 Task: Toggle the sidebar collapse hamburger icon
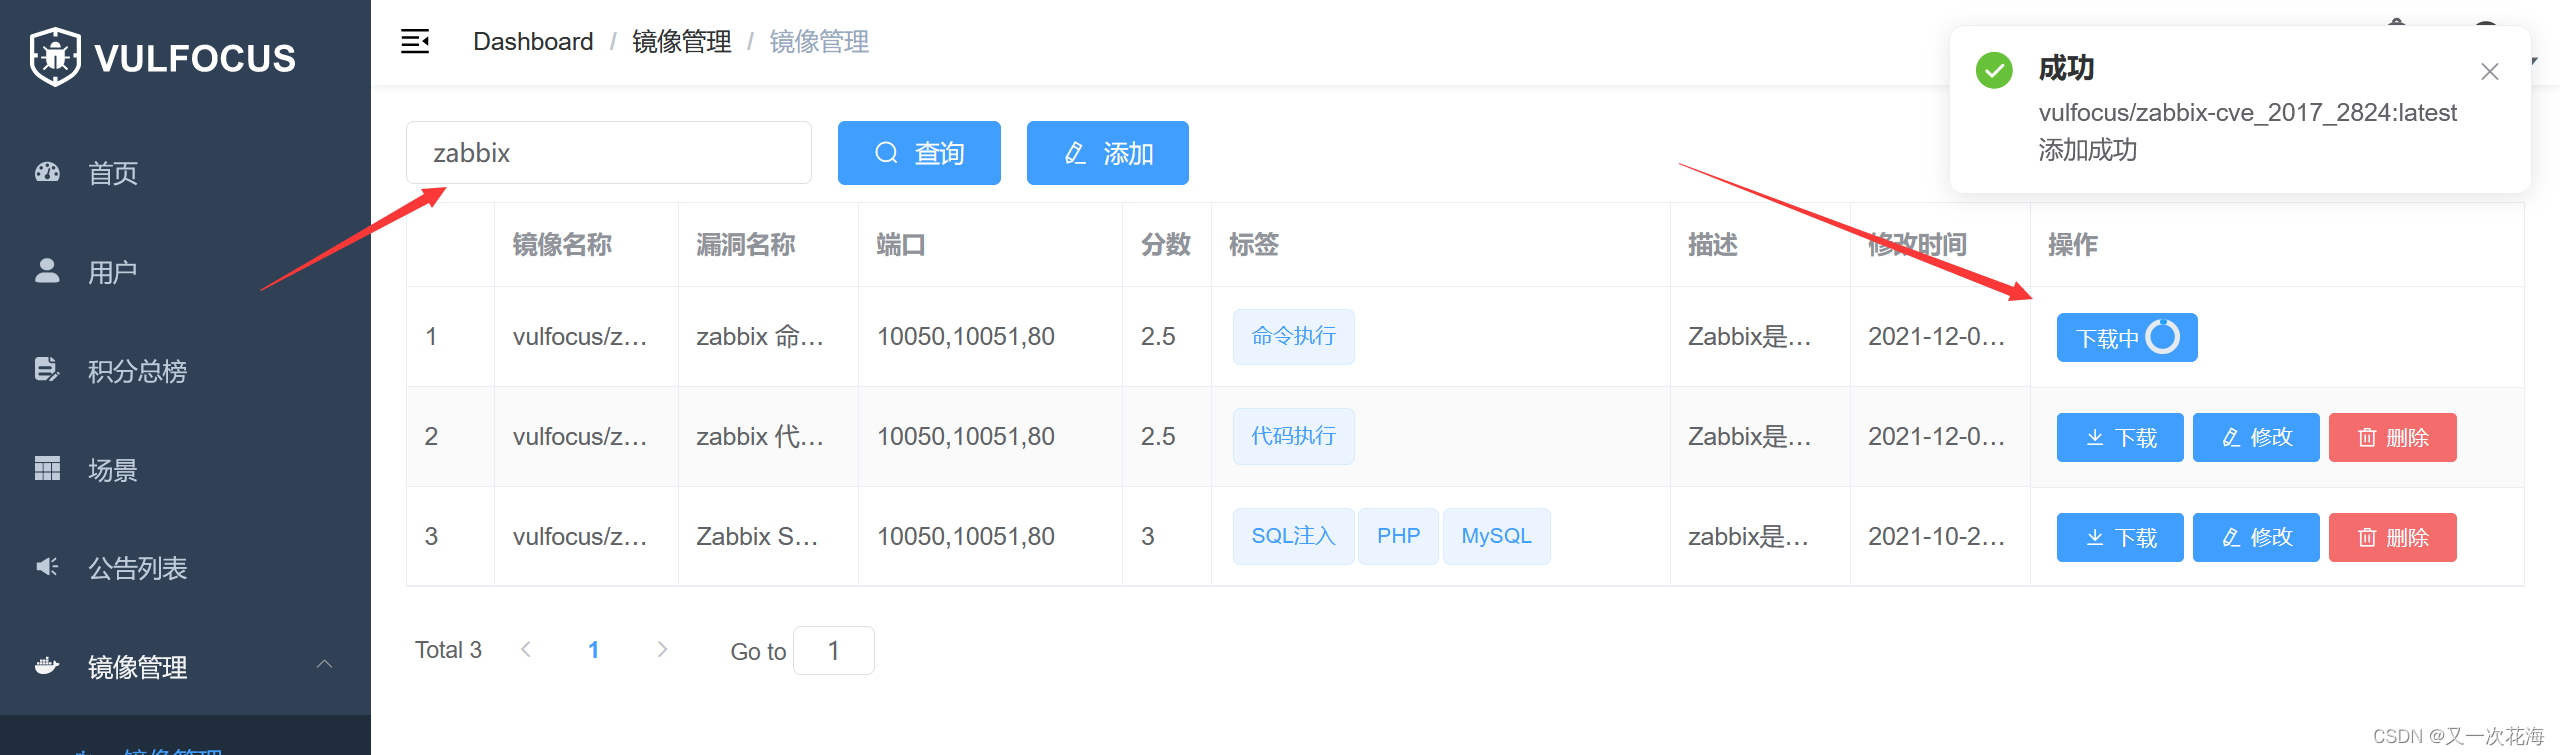415,42
